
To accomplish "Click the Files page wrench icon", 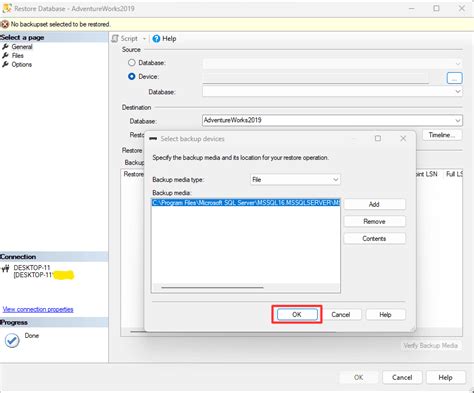I will tap(5, 55).
